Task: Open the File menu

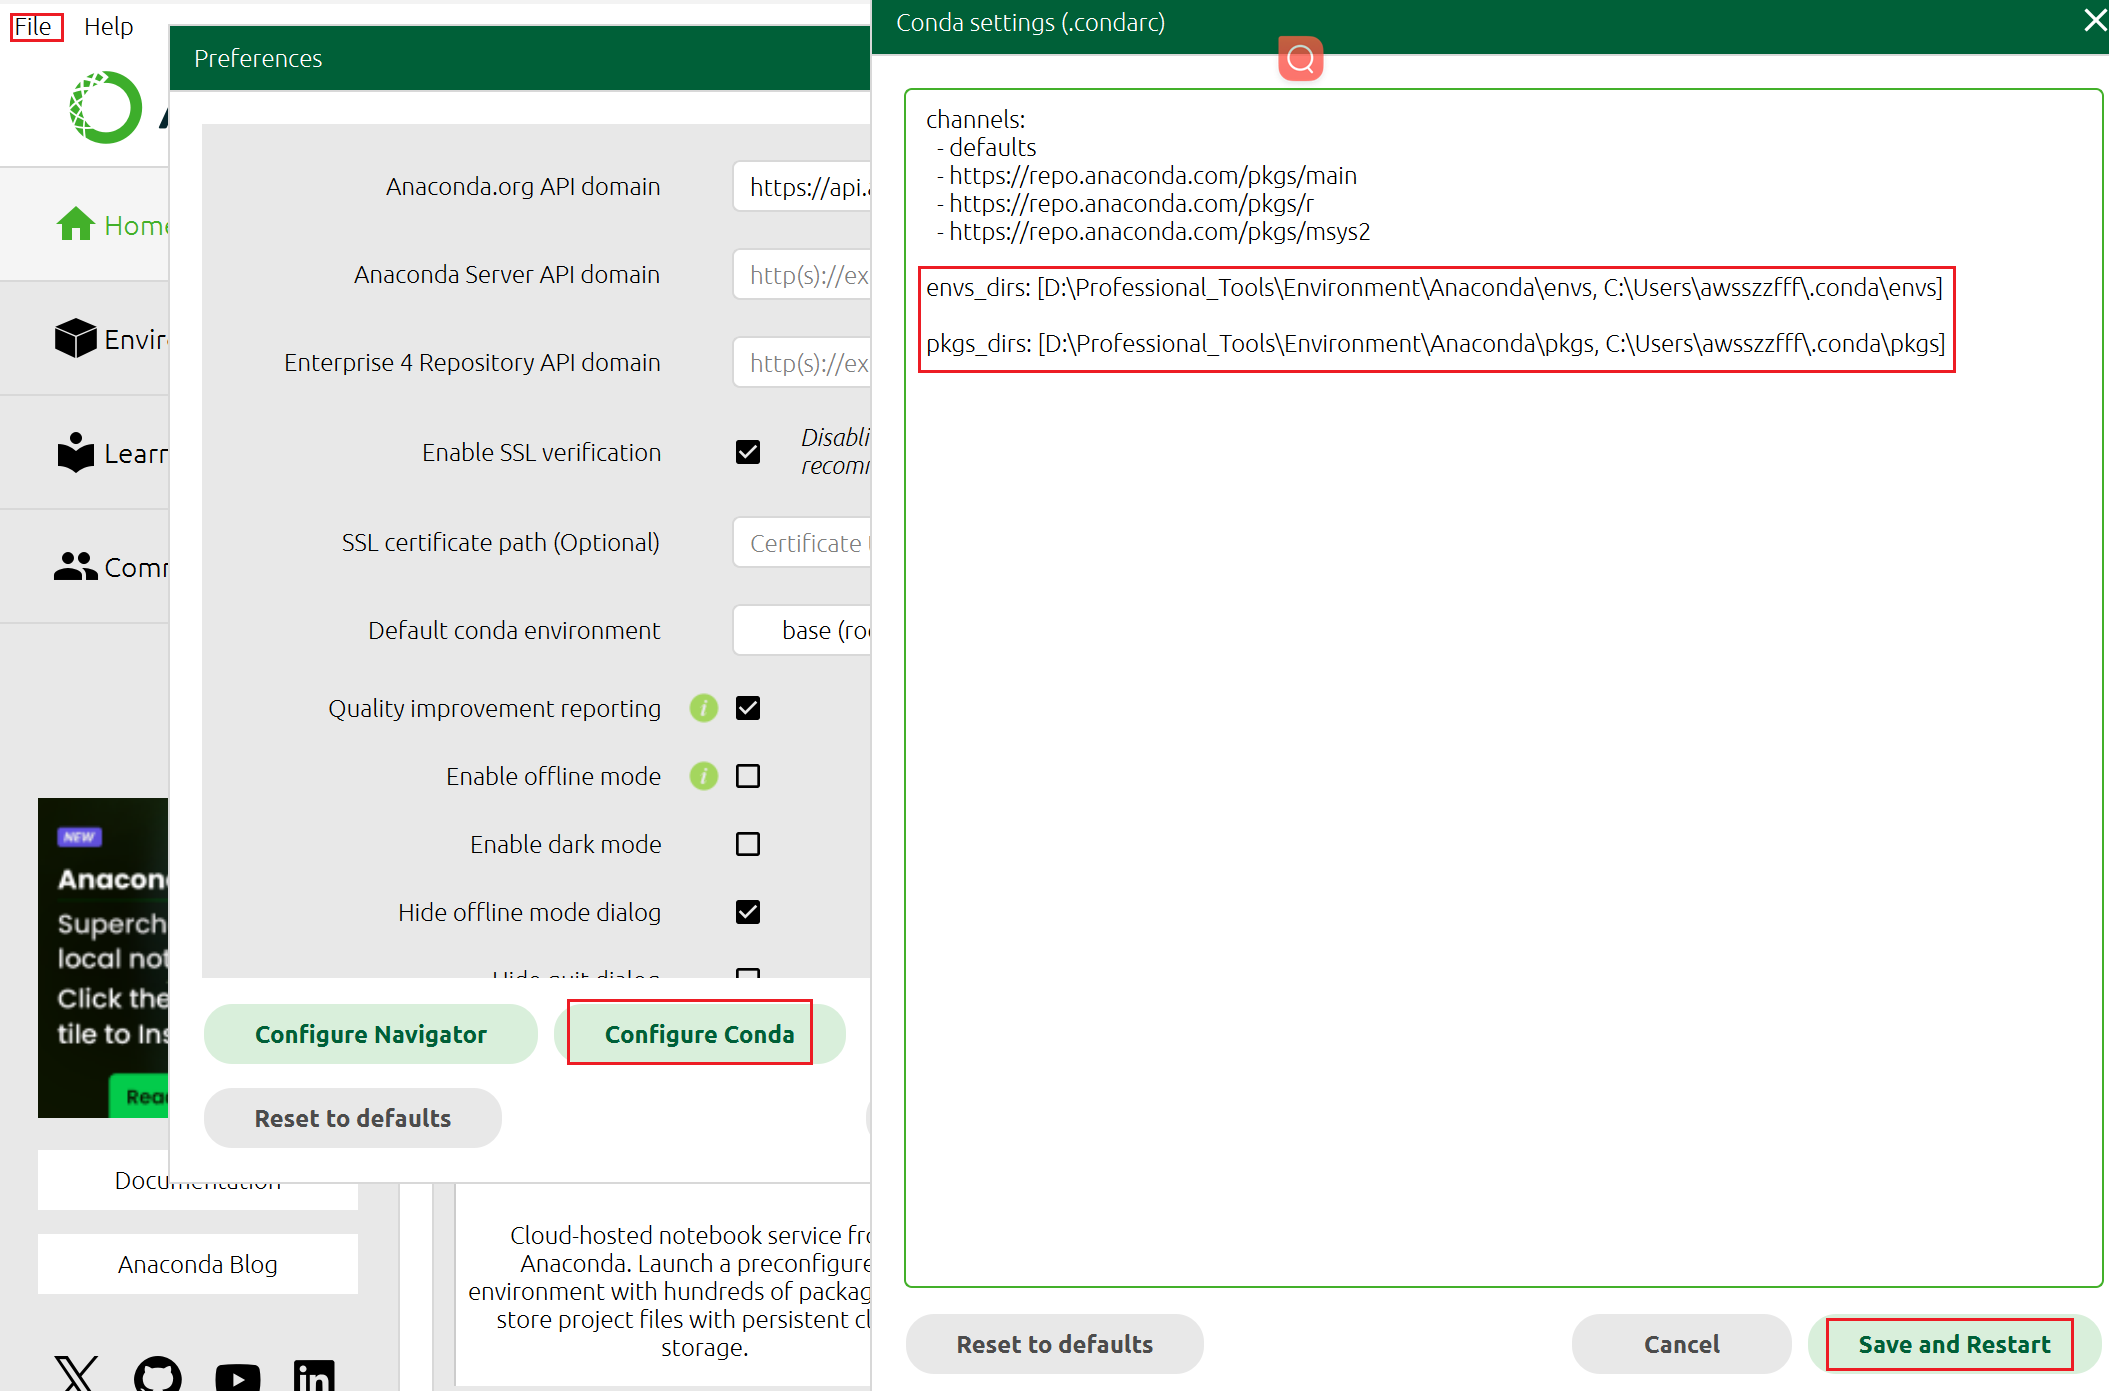Action: point(35,27)
